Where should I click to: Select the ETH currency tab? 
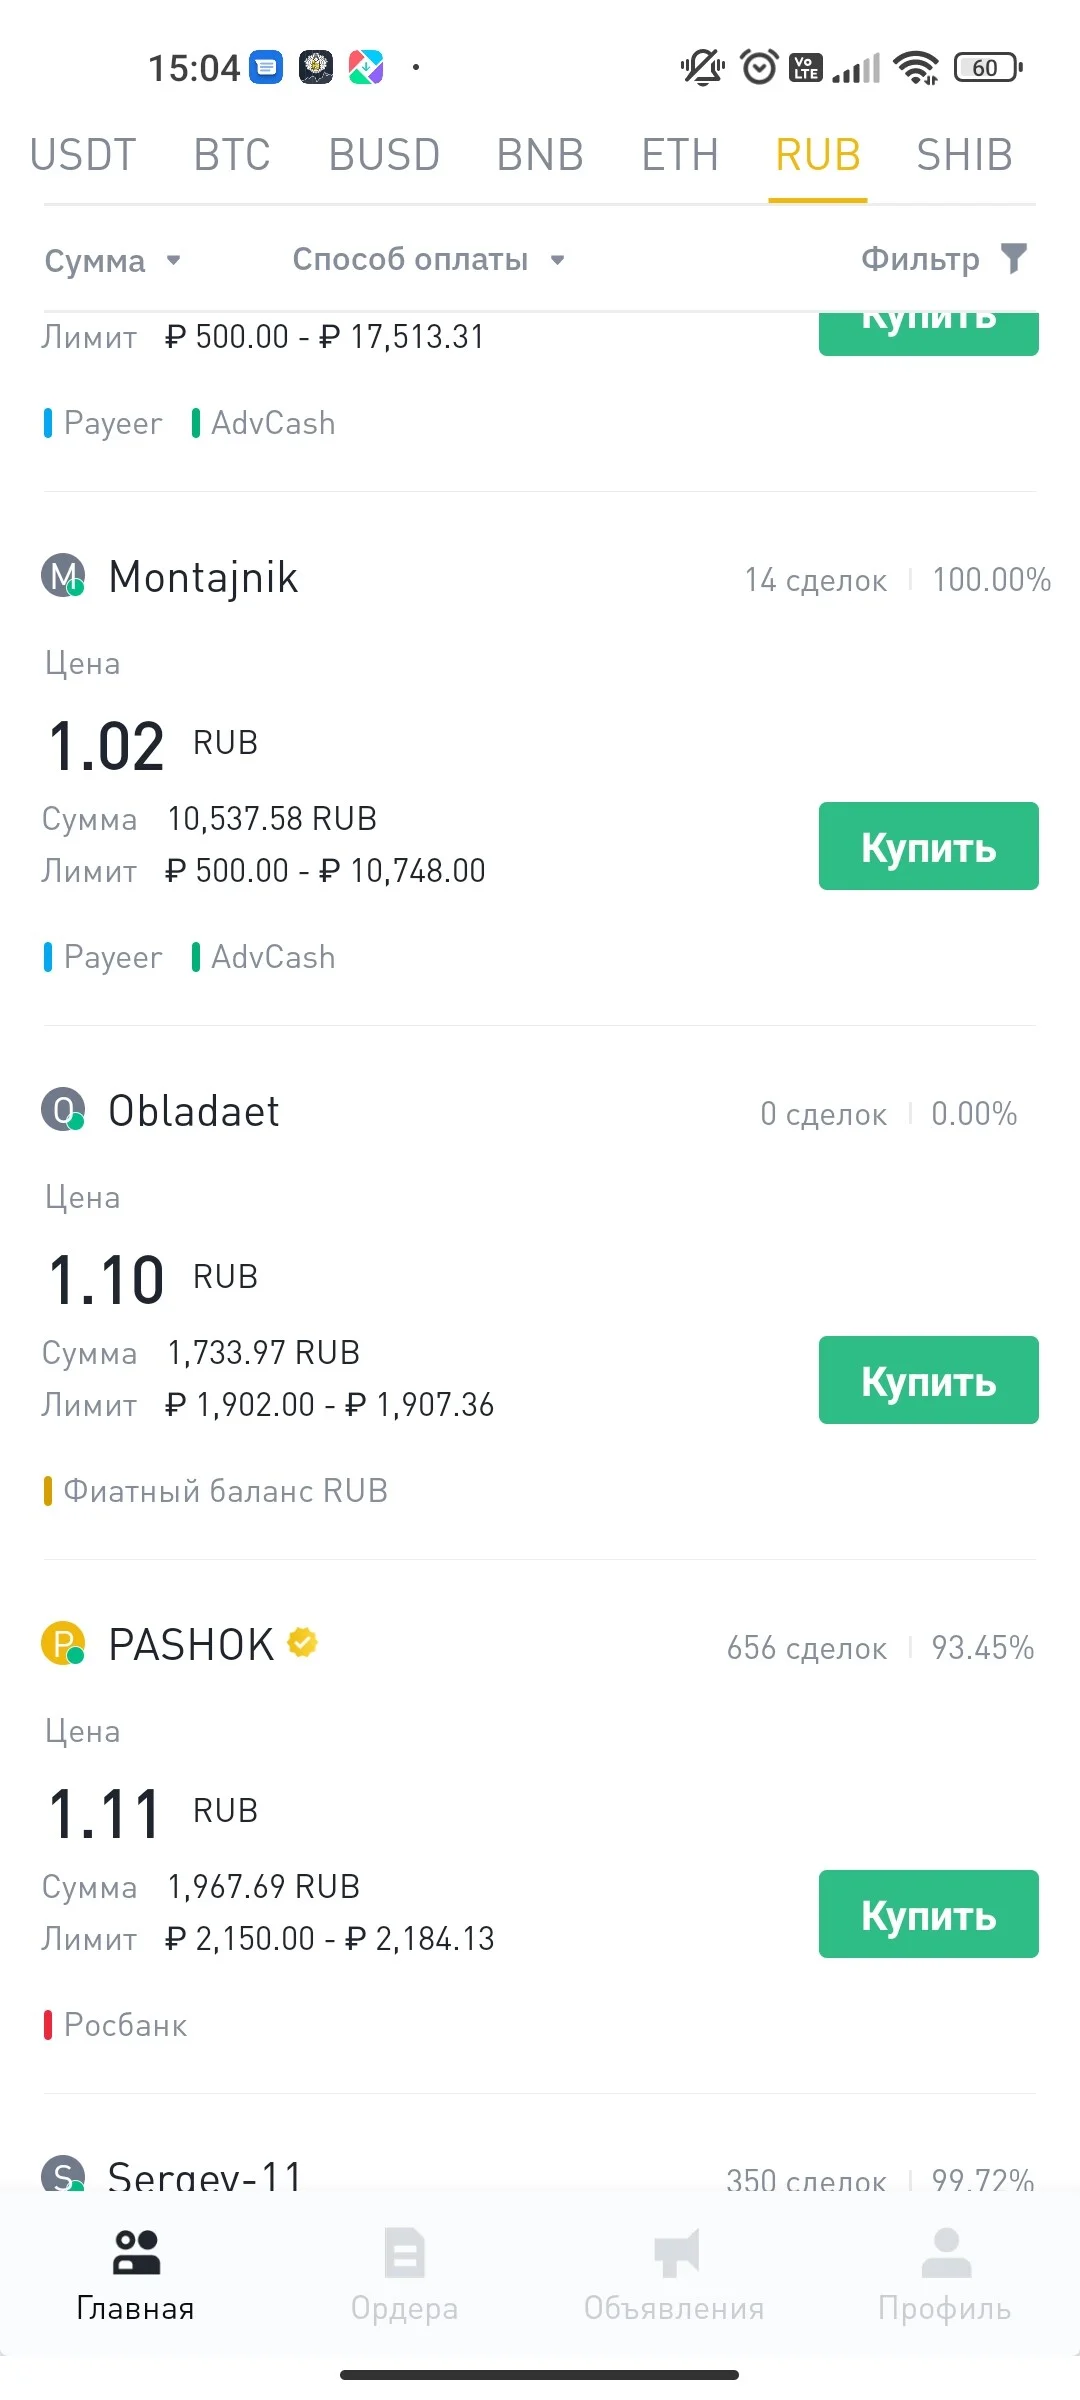tap(680, 155)
